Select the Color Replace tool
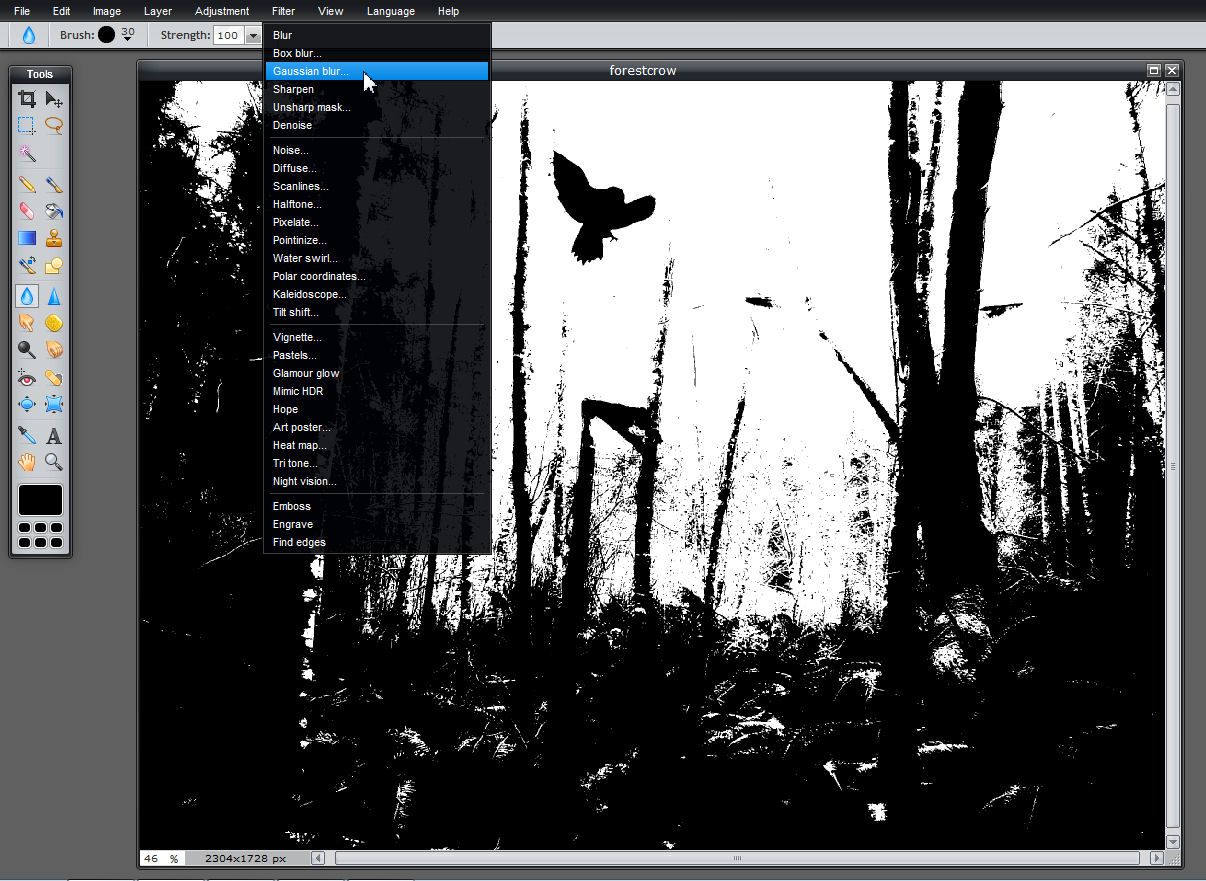The width and height of the screenshot is (1206, 881). 27,265
